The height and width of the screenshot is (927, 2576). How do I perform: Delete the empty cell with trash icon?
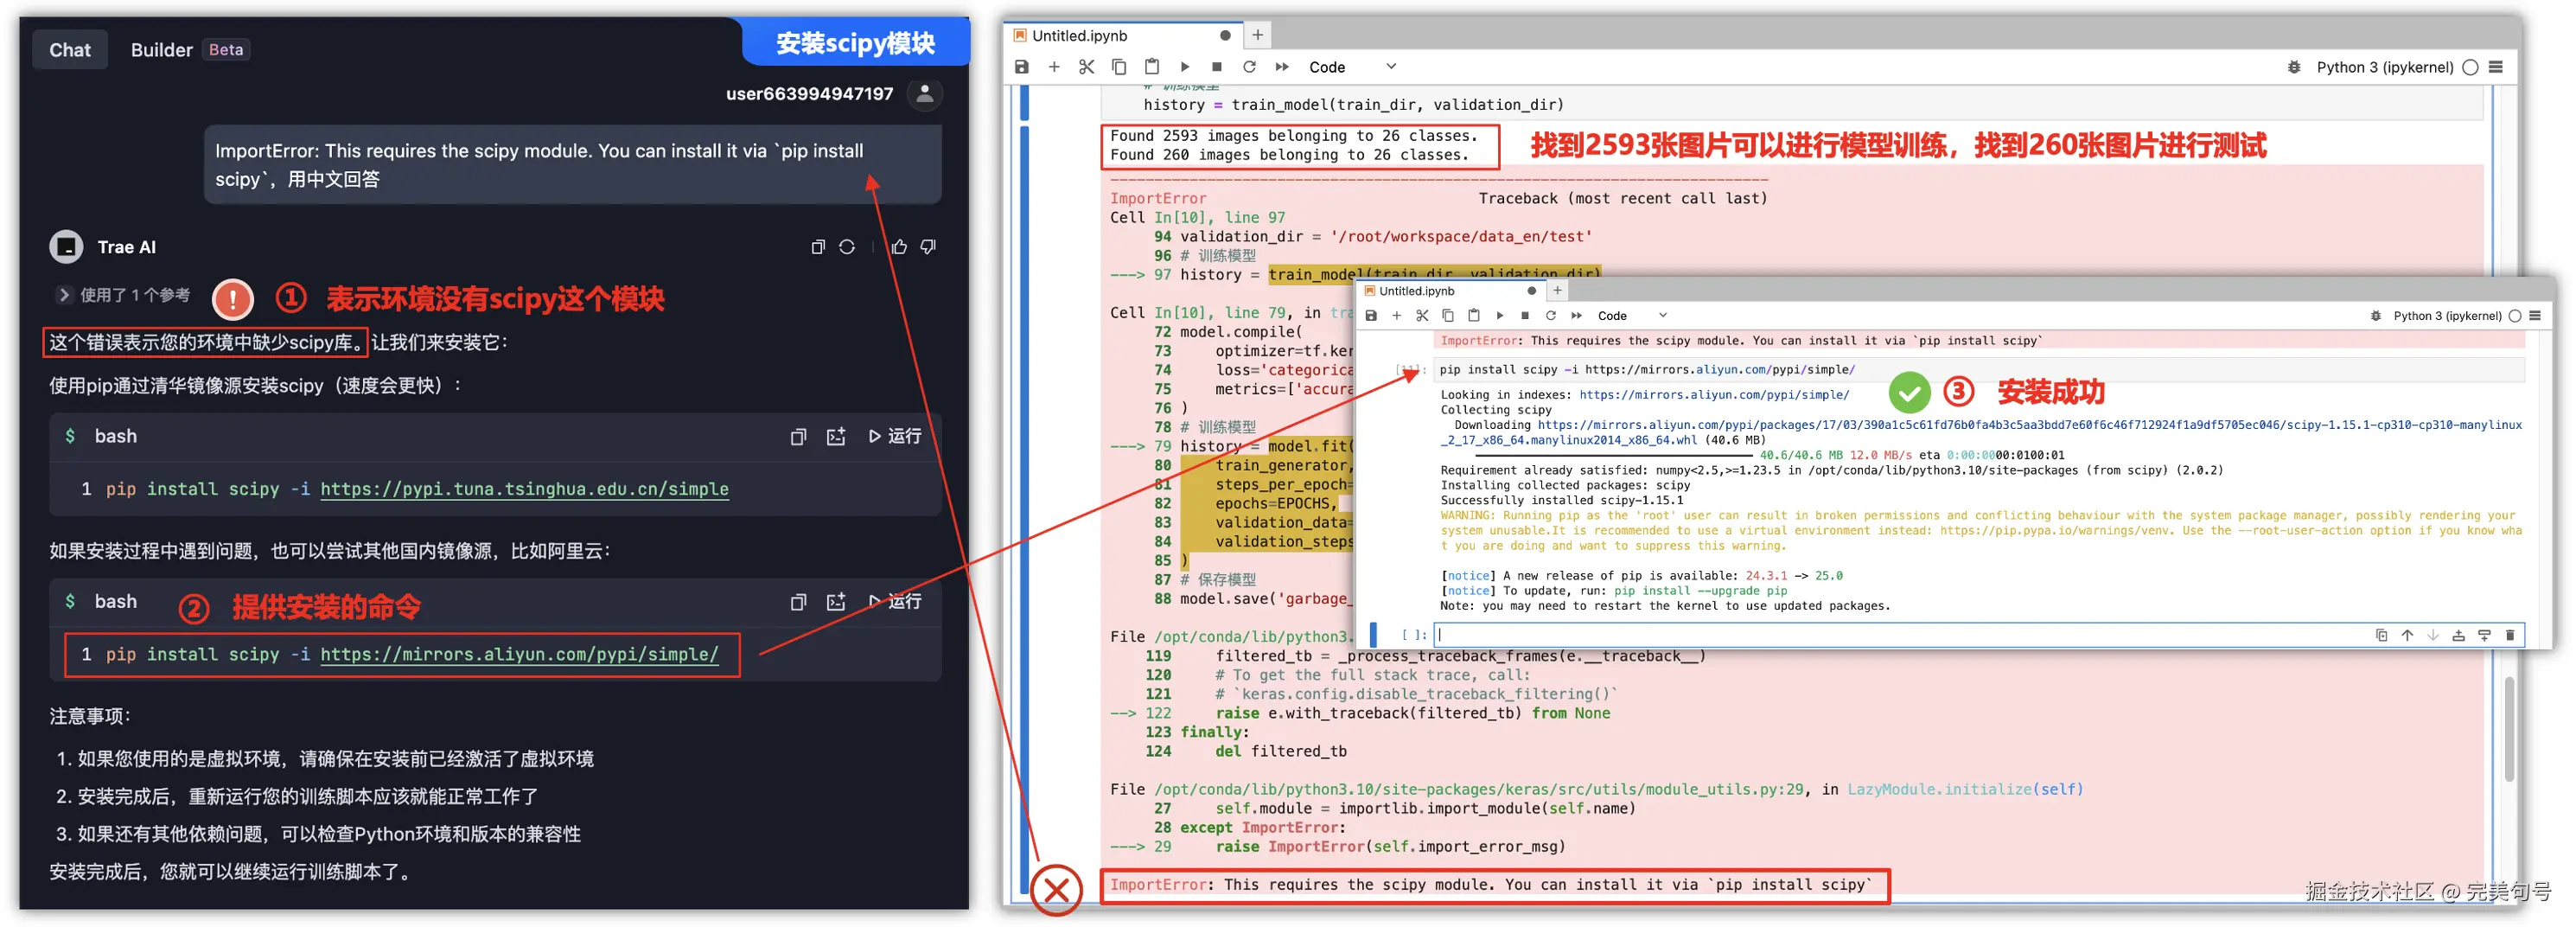[2510, 635]
